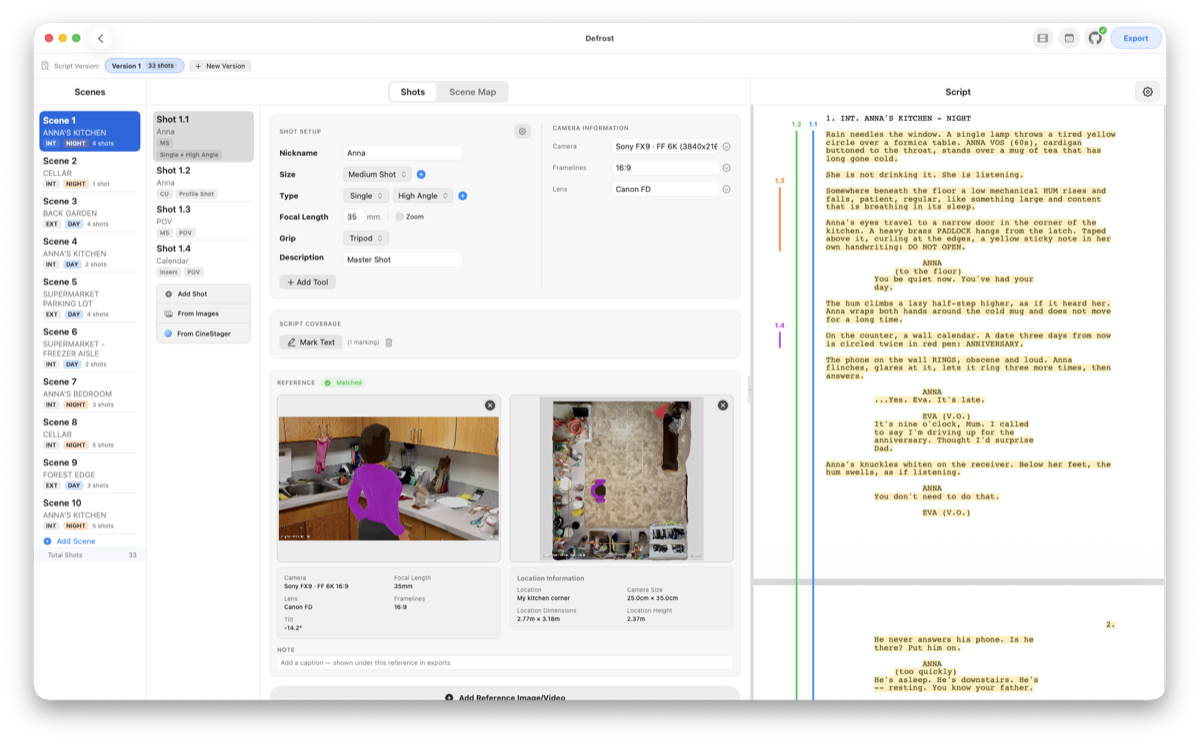Click Add Shot in shot list
The height and width of the screenshot is (744, 1200).
203,294
